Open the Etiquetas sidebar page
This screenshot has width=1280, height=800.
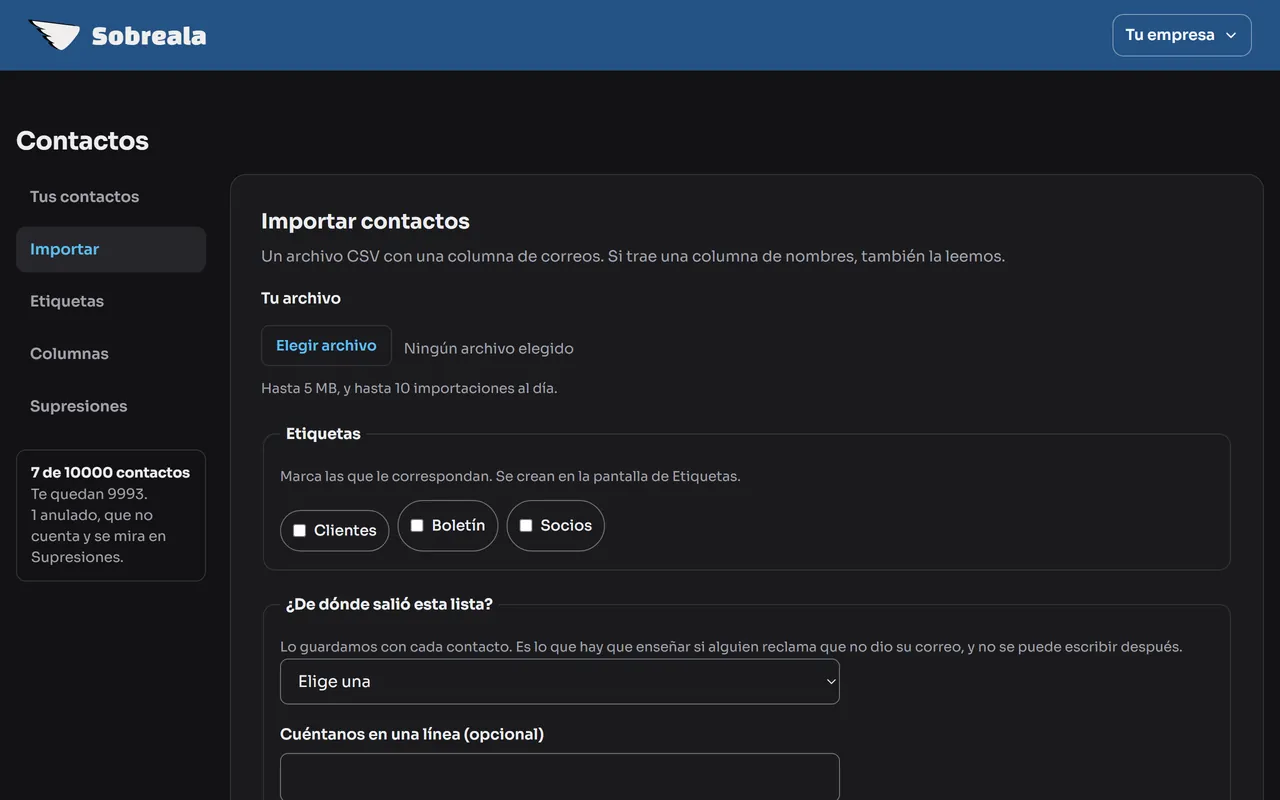click(x=111, y=301)
